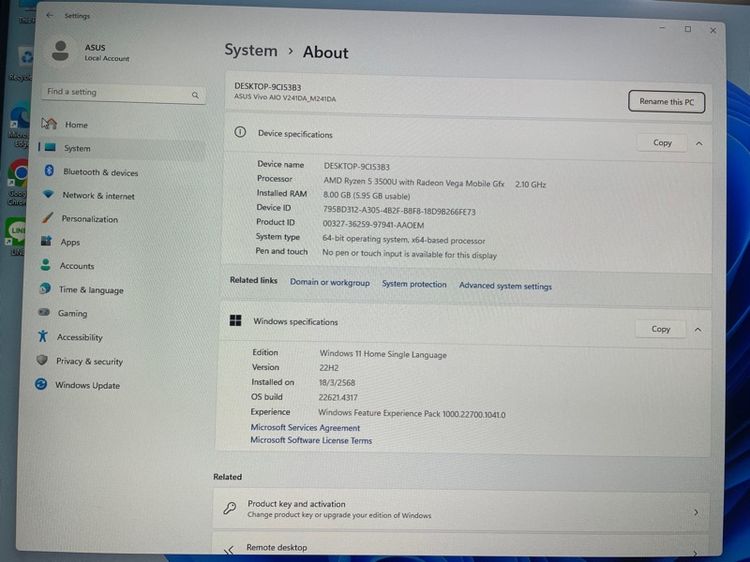Viewport: 750px width, 562px height.
Task: Click the OS build value 22621.4317
Action: pyautogui.click(x=338, y=397)
